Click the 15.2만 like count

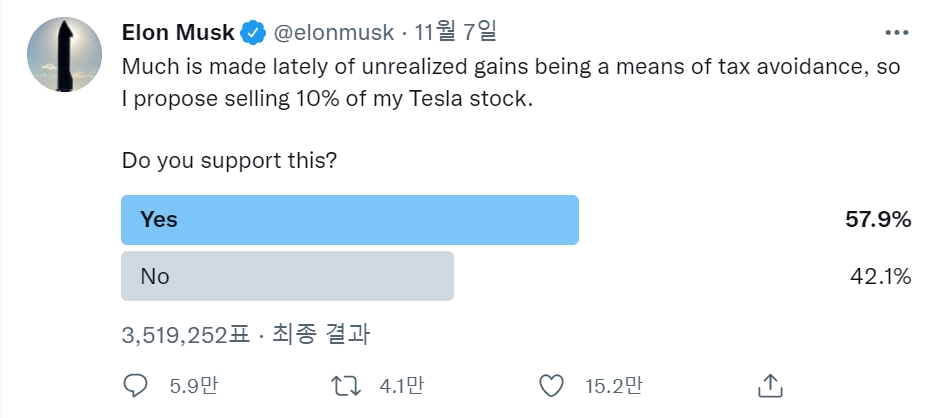point(613,386)
